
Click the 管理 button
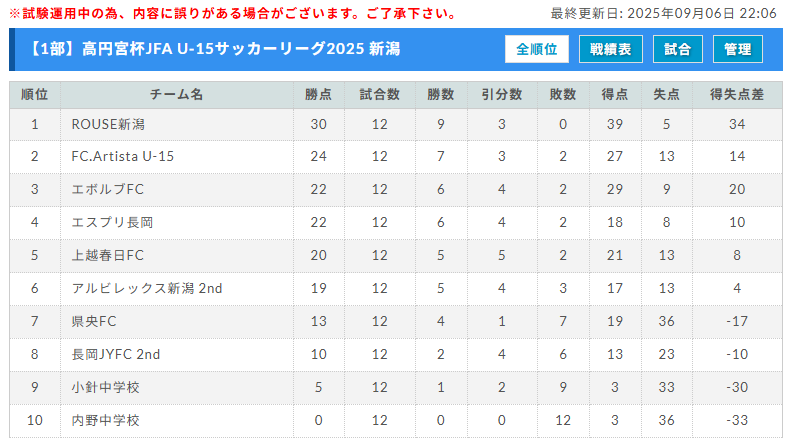pyautogui.click(x=738, y=49)
